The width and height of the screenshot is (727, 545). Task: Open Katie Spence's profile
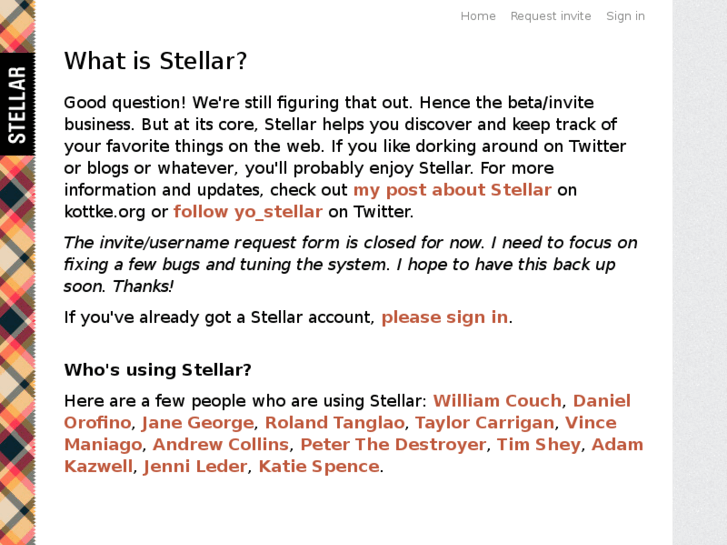318,467
